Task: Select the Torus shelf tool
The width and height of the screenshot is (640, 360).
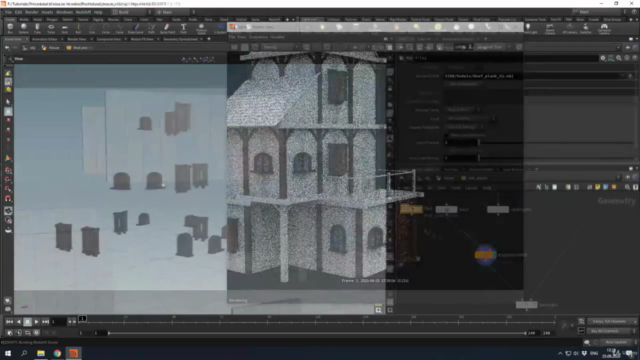Action: coord(51,28)
